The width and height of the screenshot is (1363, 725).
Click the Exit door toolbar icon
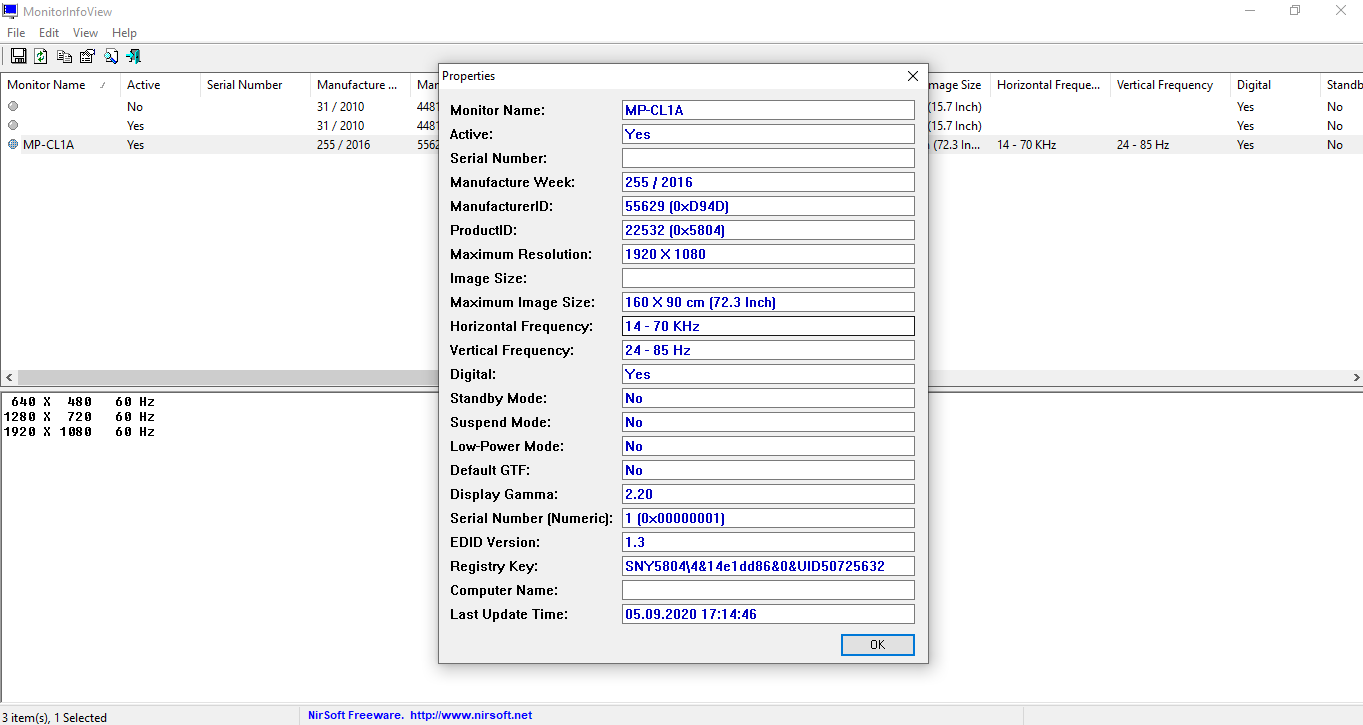133,56
